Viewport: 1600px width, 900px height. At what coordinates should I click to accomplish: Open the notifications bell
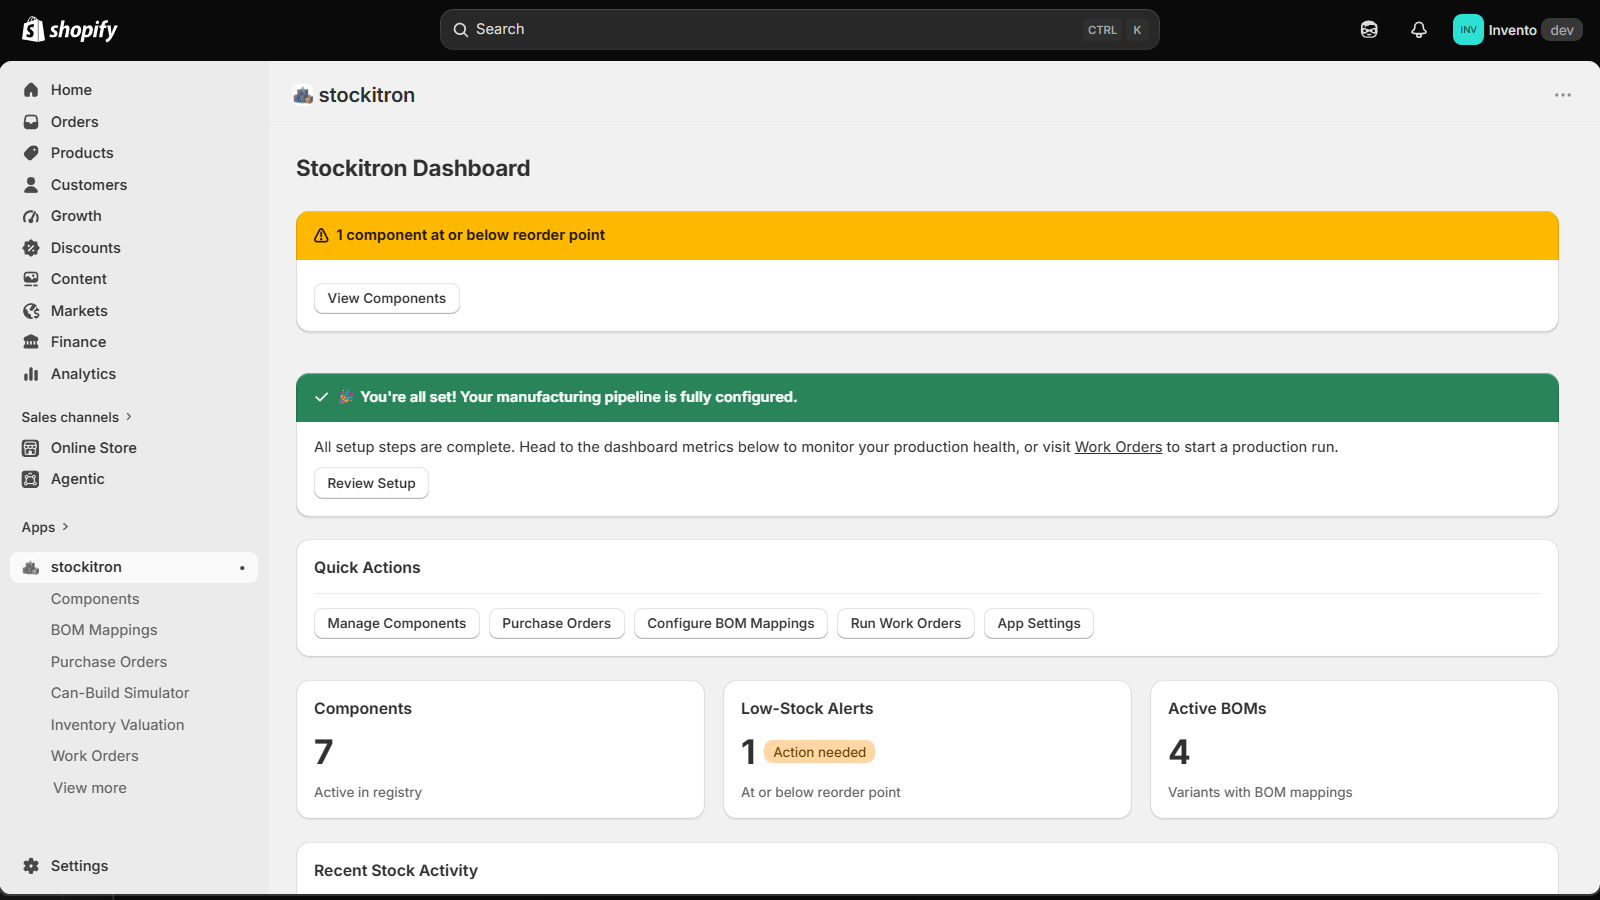point(1419,30)
